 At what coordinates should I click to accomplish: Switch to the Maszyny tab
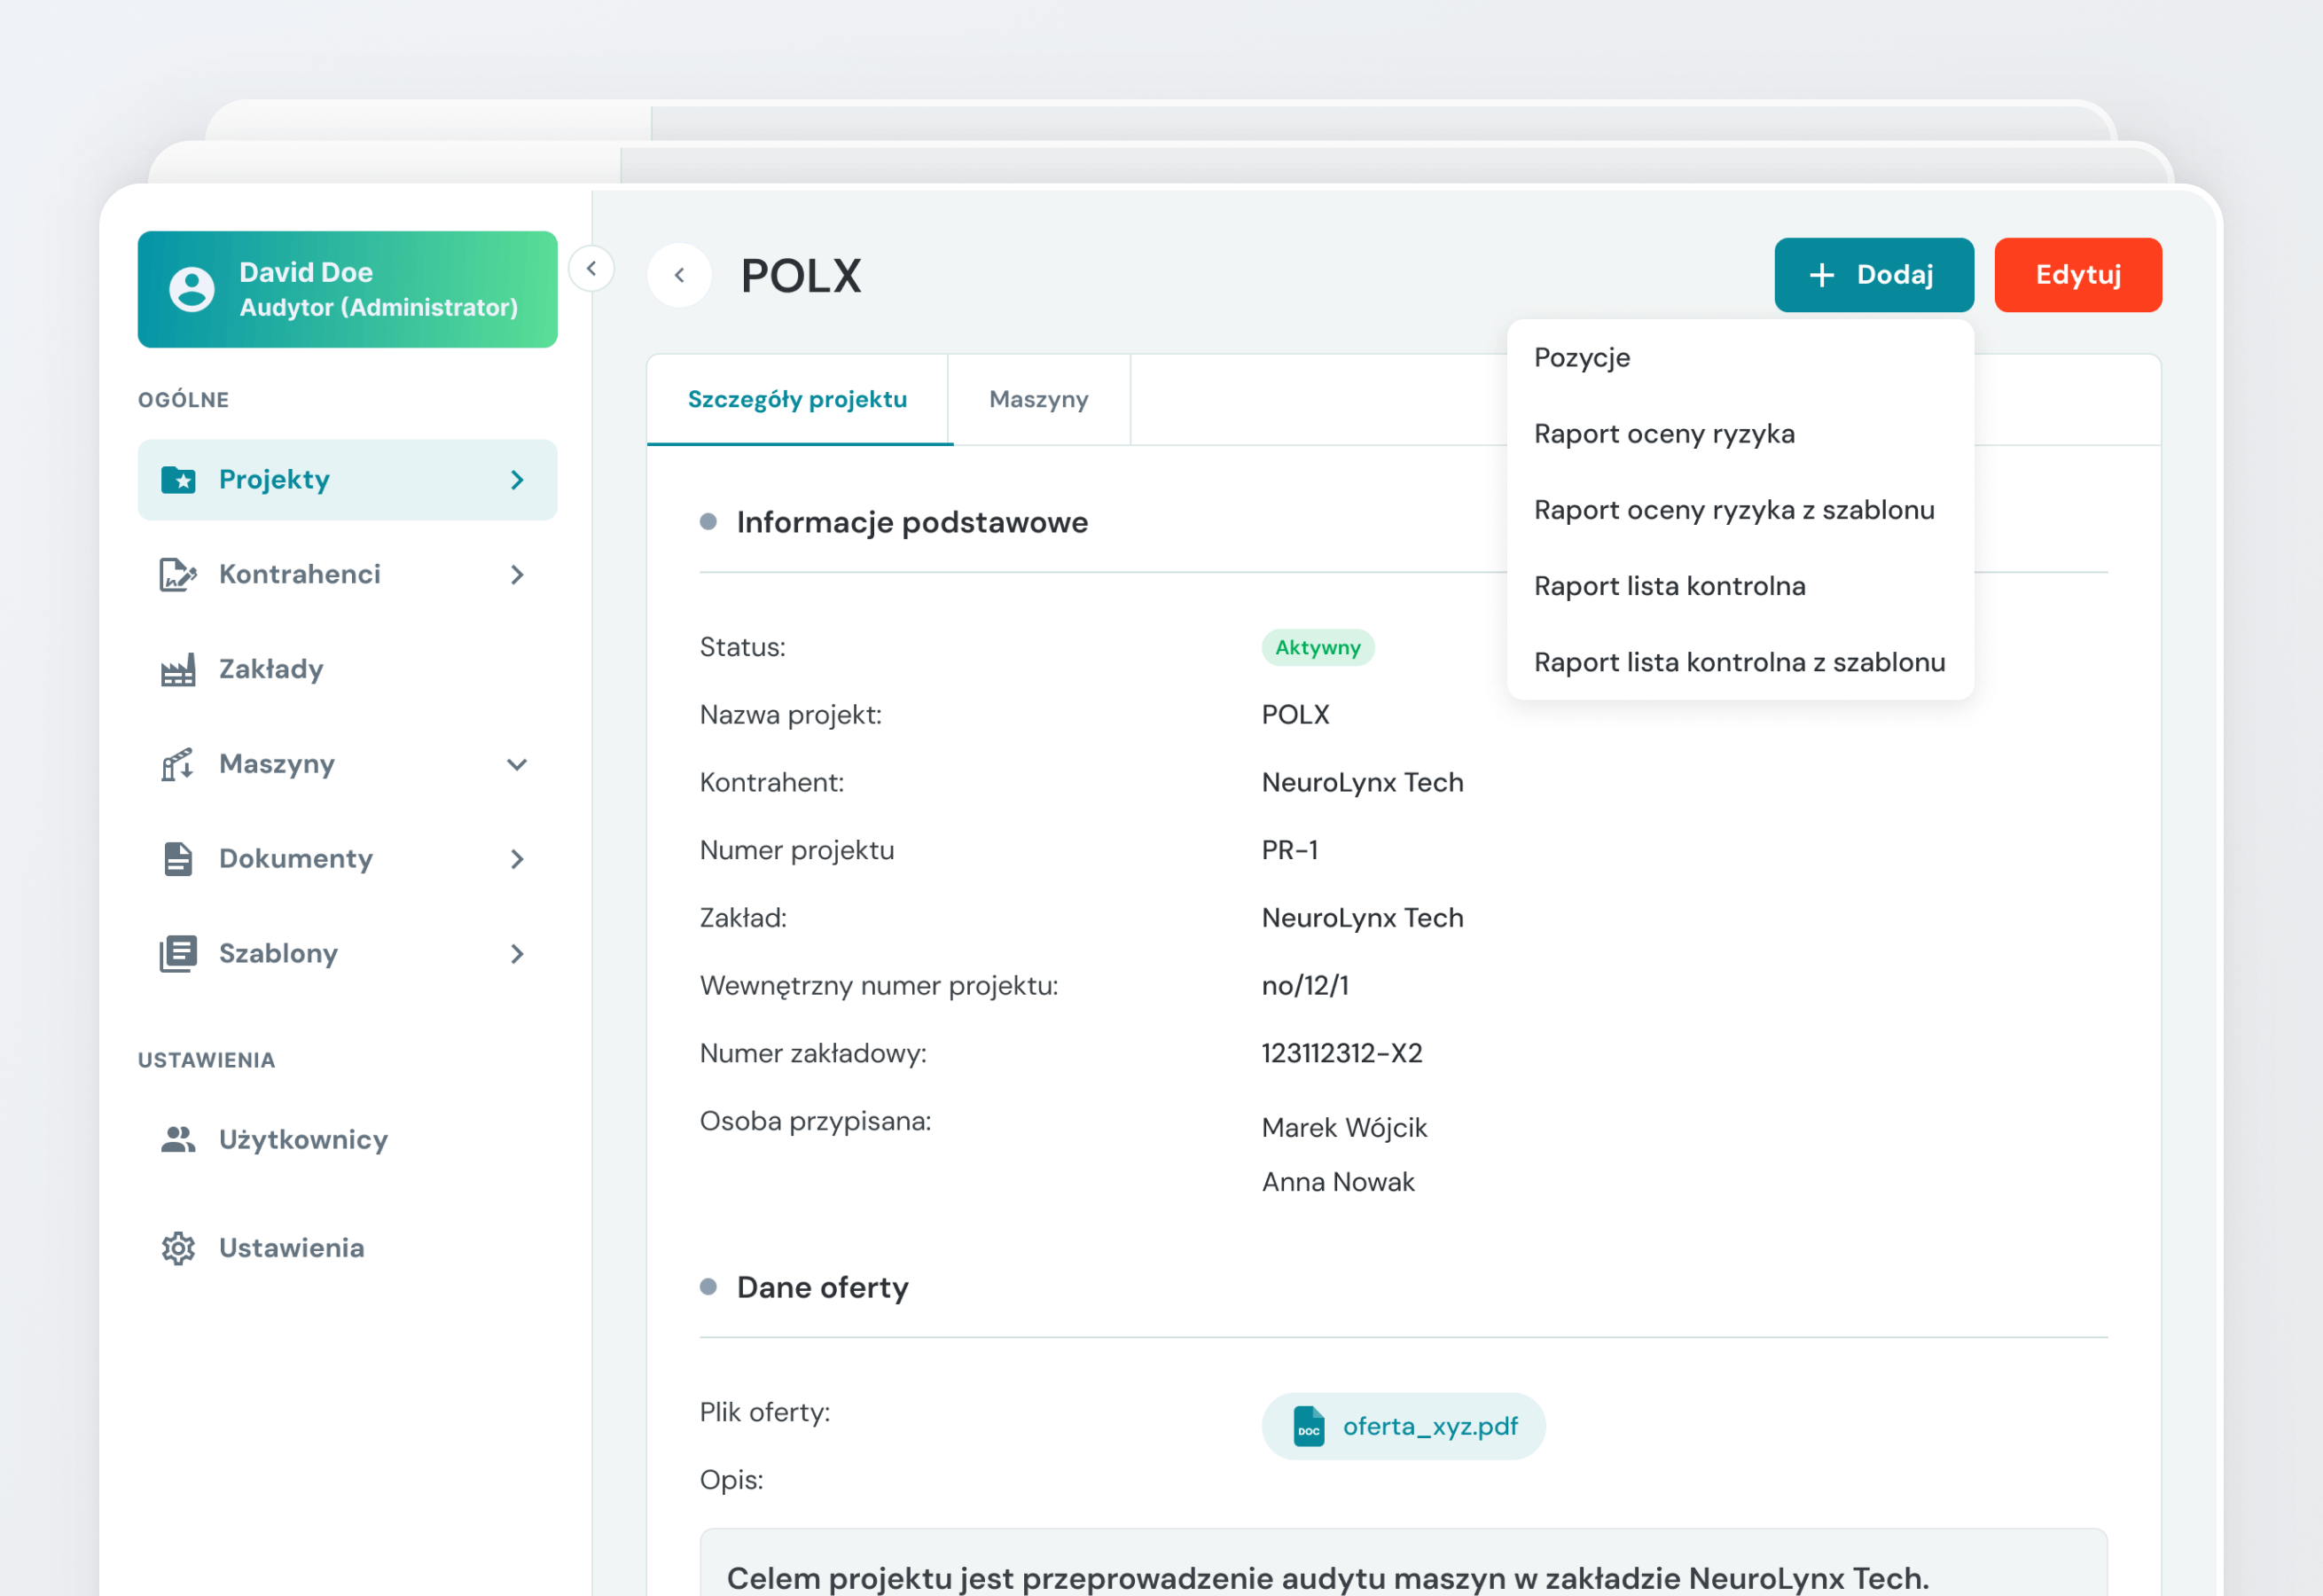1039,399
